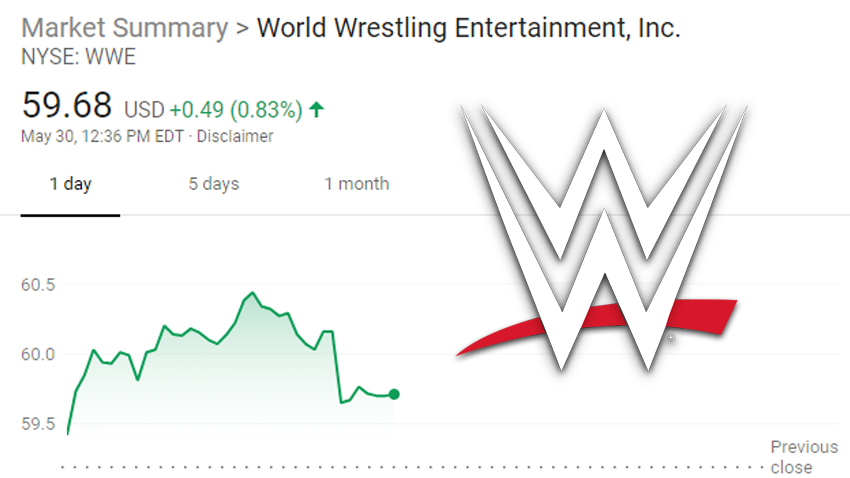Click the World Wrestling Entertainment, Inc. title
The height and width of the screenshot is (478, 850).
coord(468,28)
